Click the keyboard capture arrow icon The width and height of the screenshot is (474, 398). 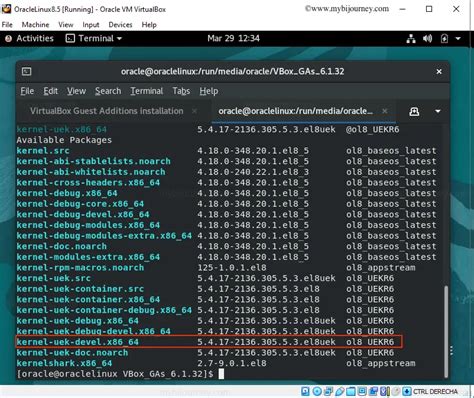(x=407, y=391)
